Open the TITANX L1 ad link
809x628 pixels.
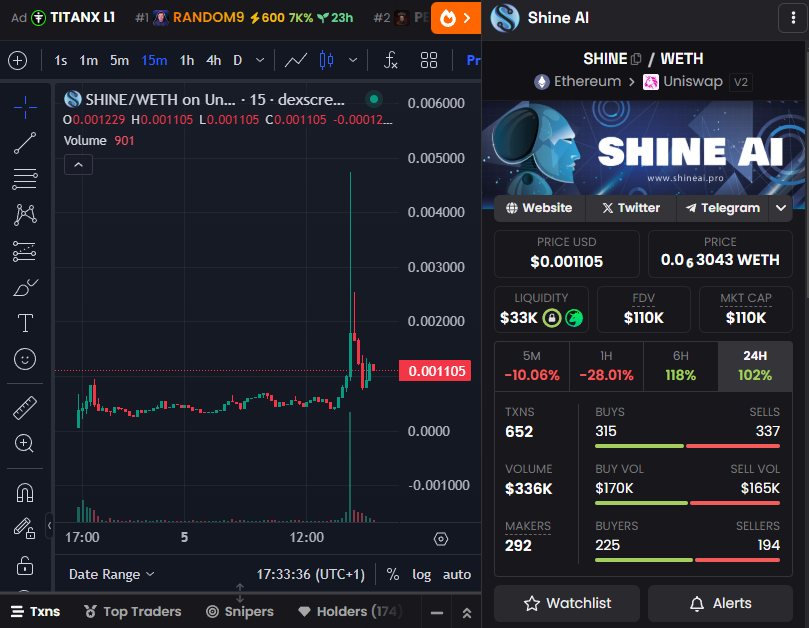point(73,18)
